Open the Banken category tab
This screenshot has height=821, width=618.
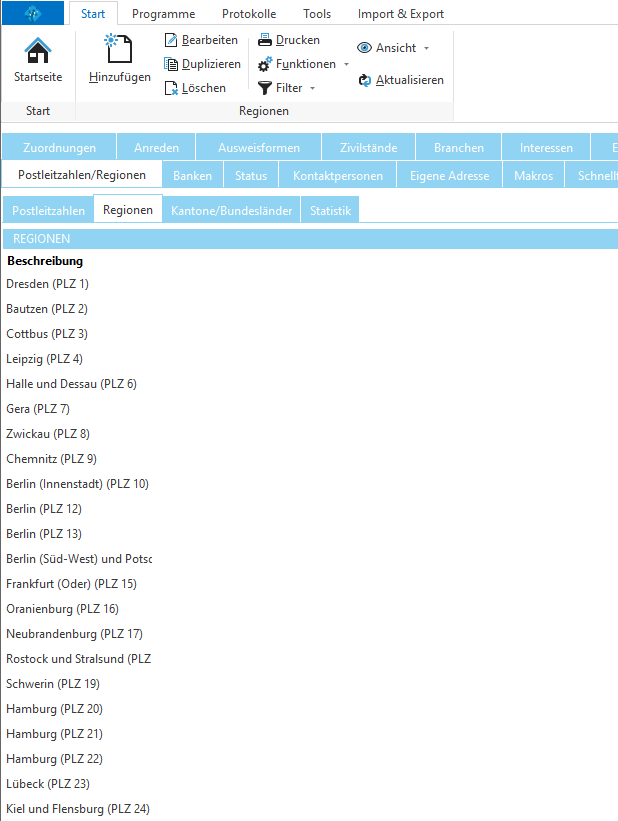[192, 176]
